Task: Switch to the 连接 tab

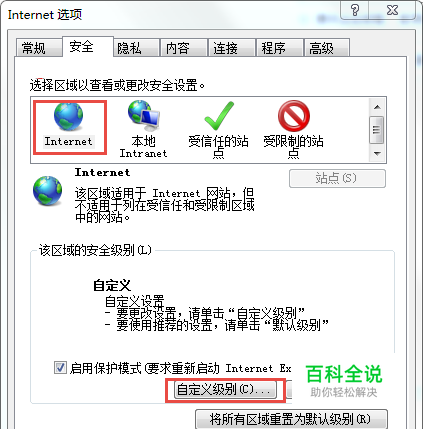Action: [x=225, y=48]
